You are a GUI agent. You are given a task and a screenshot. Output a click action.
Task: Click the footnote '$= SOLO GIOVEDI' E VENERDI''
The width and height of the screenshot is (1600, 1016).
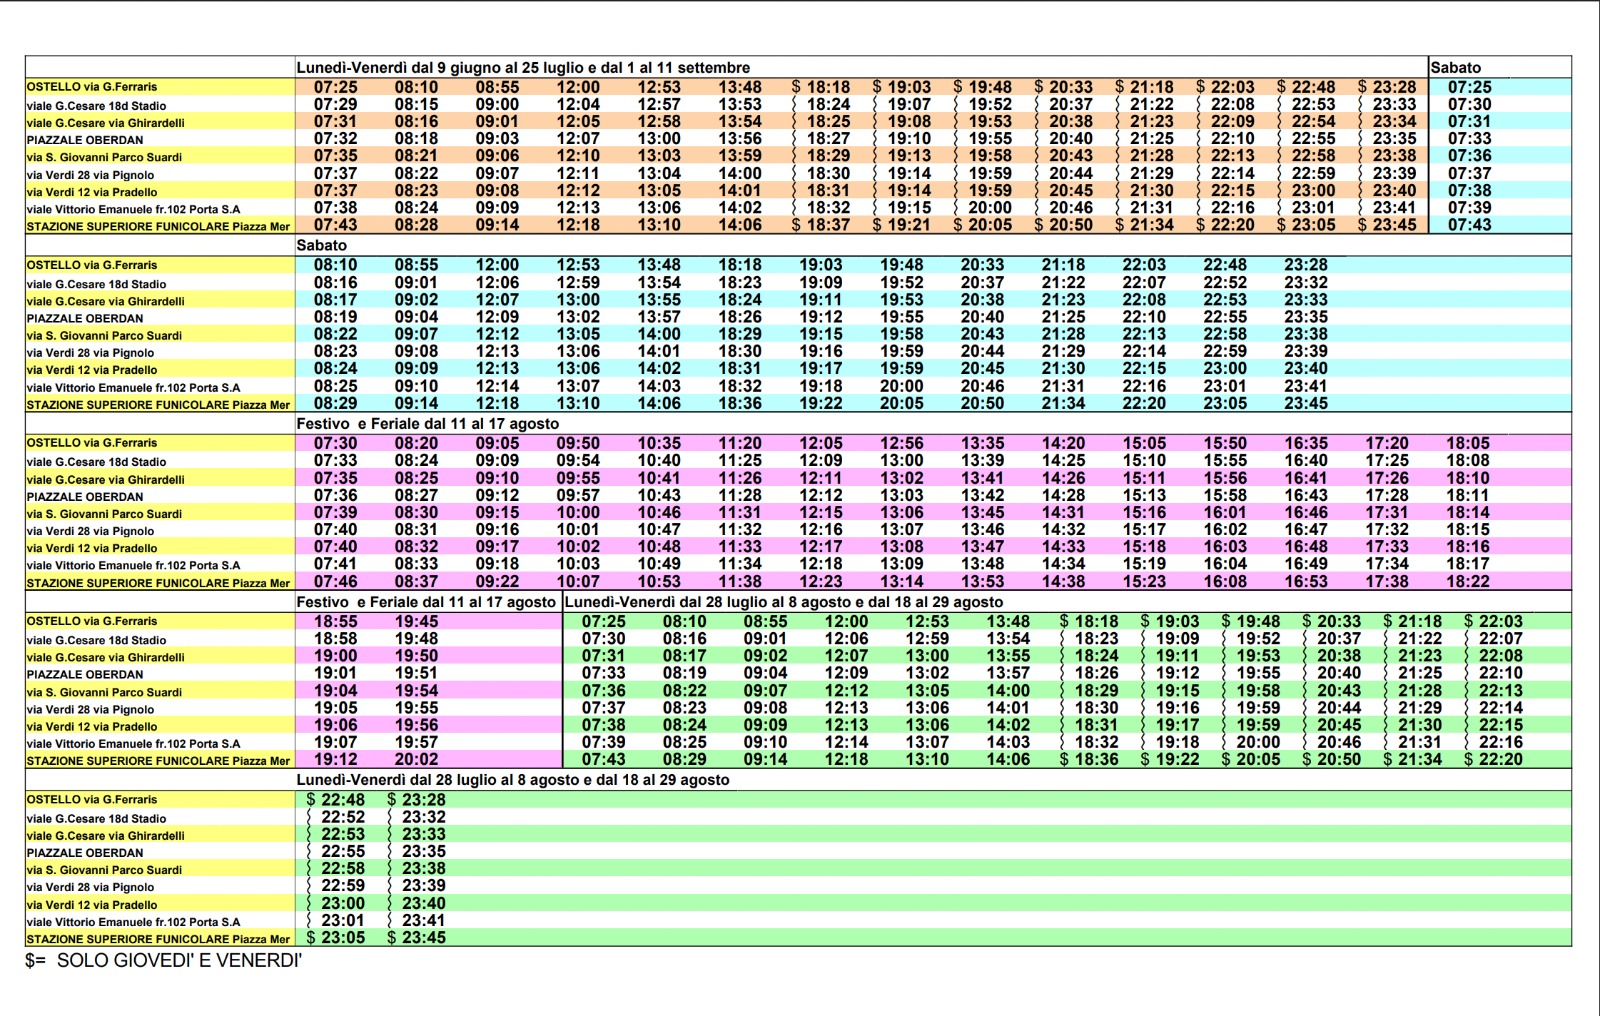(163, 961)
